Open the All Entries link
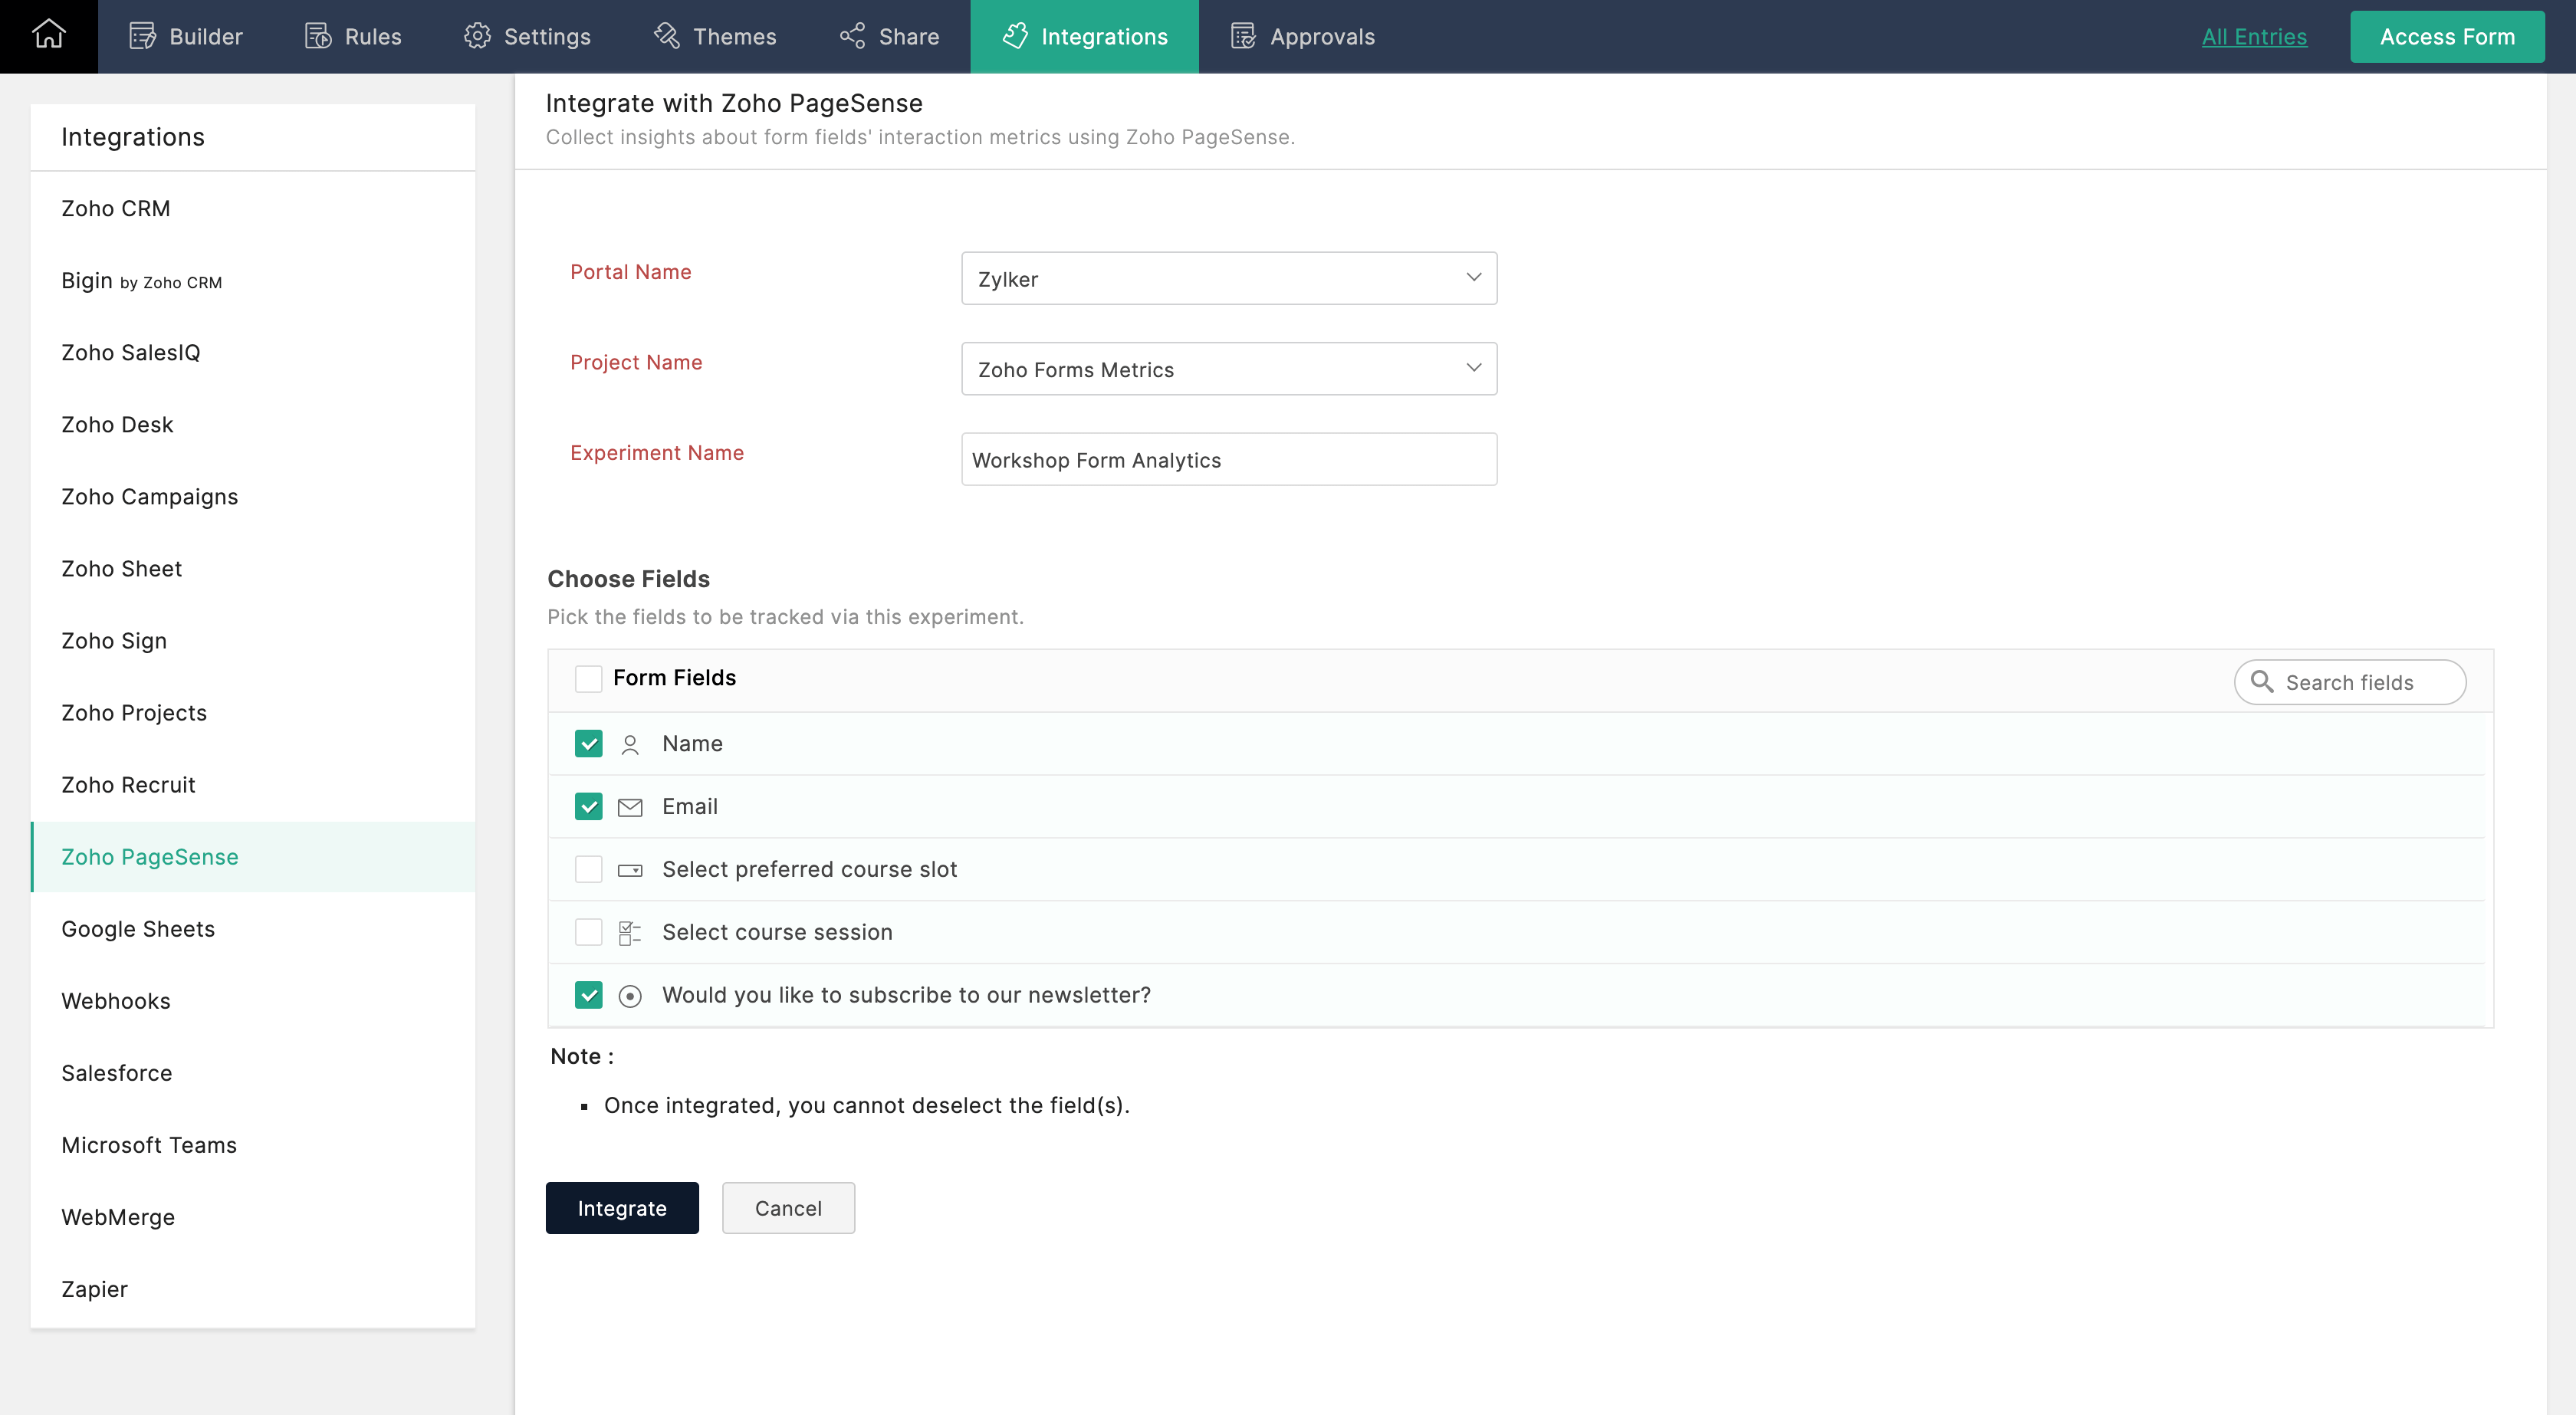This screenshot has height=1415, width=2576. (2254, 37)
